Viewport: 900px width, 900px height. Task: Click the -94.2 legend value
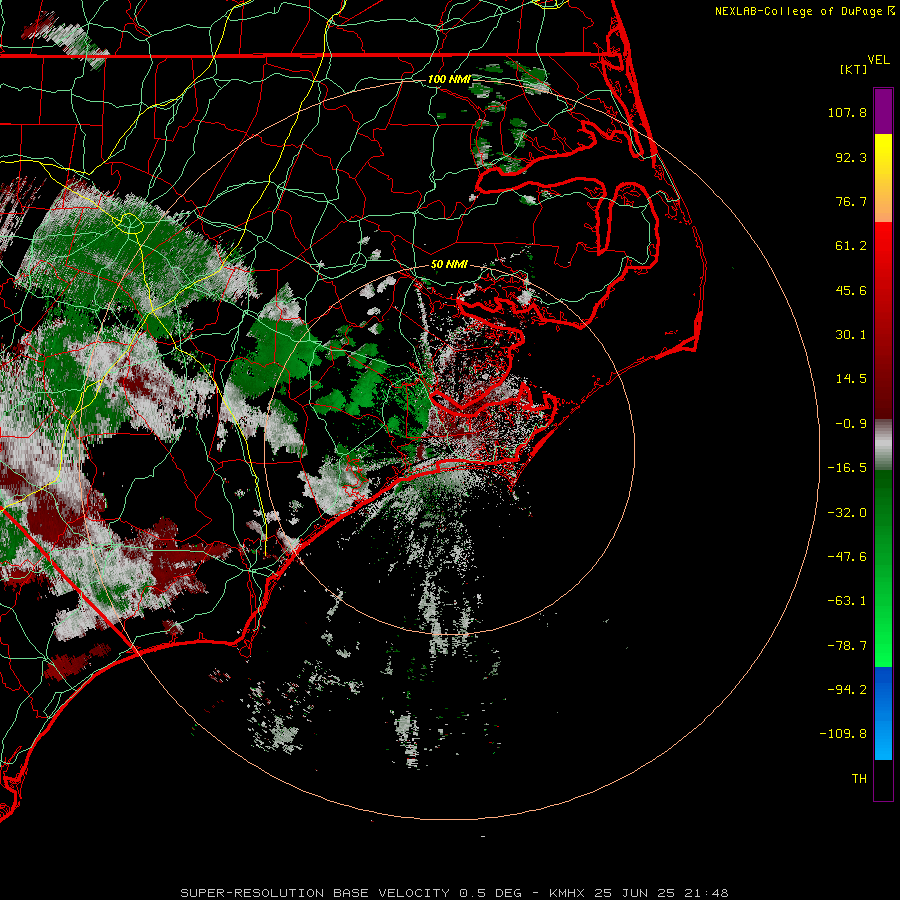[847, 689]
